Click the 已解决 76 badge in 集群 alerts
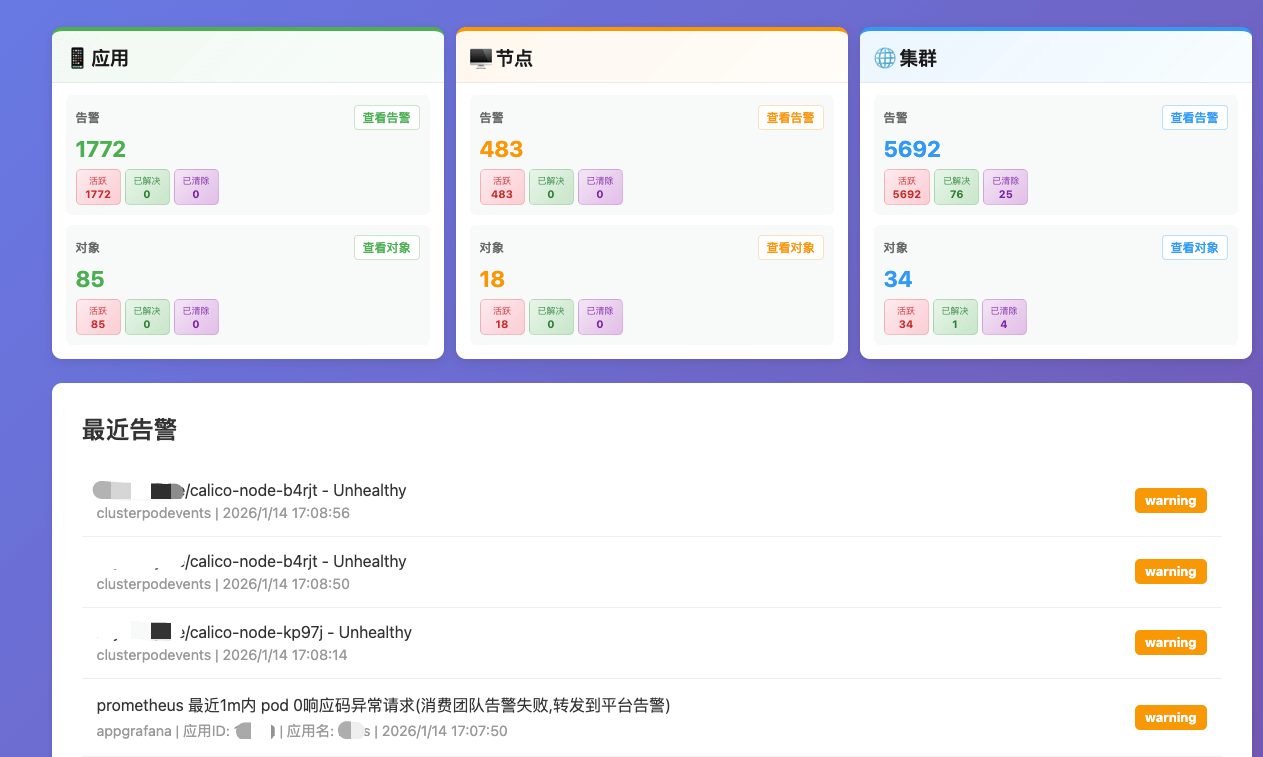 tap(956, 187)
